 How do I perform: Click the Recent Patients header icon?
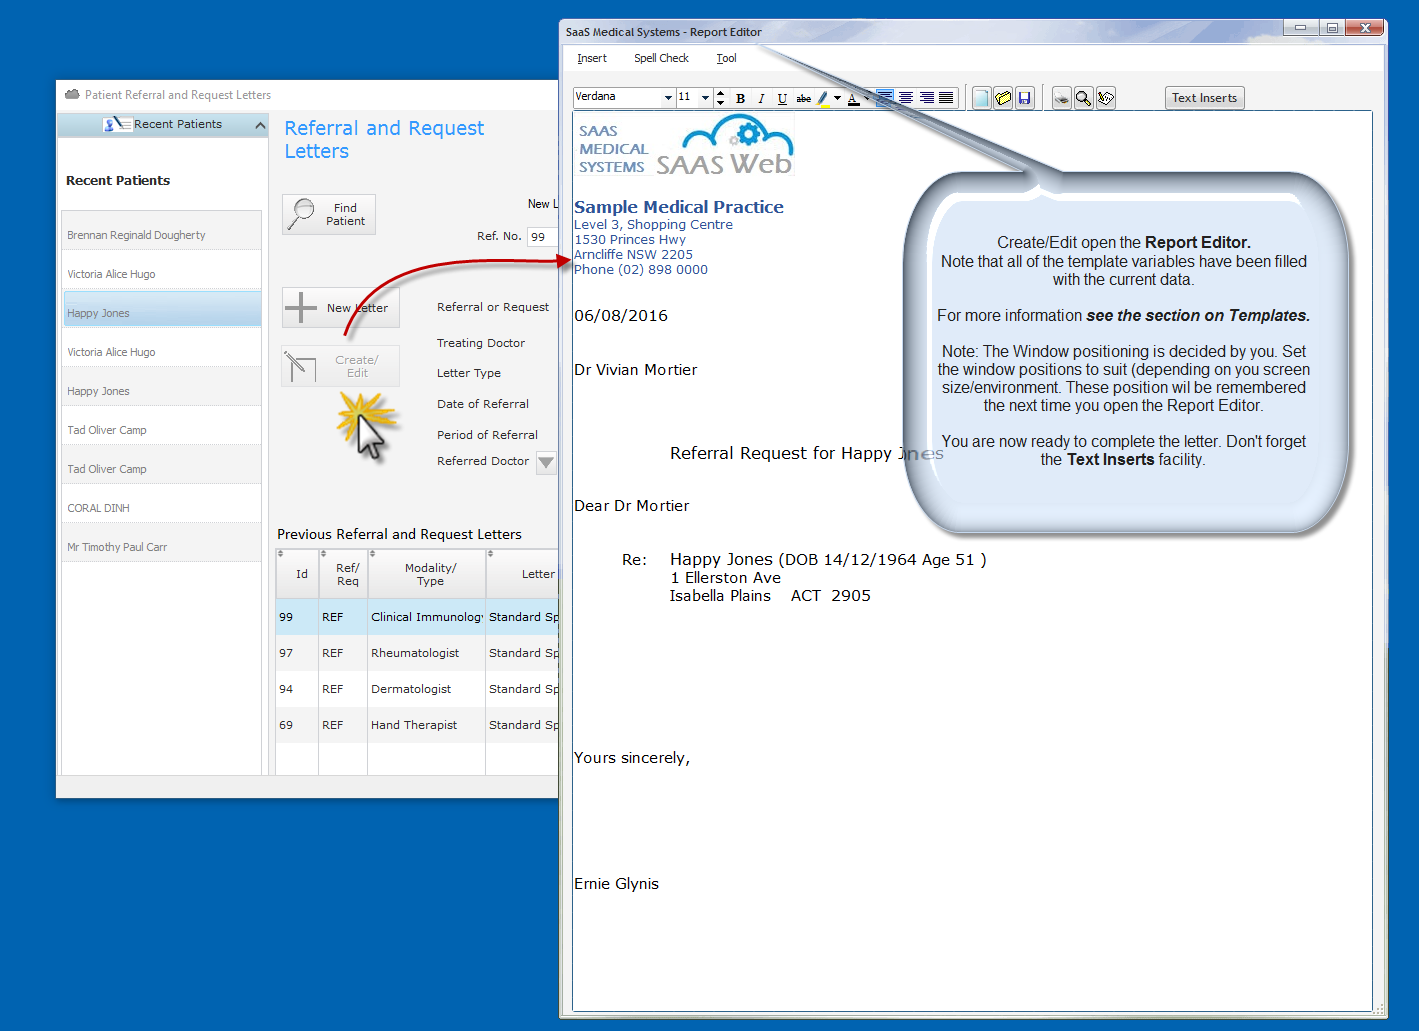[117, 124]
